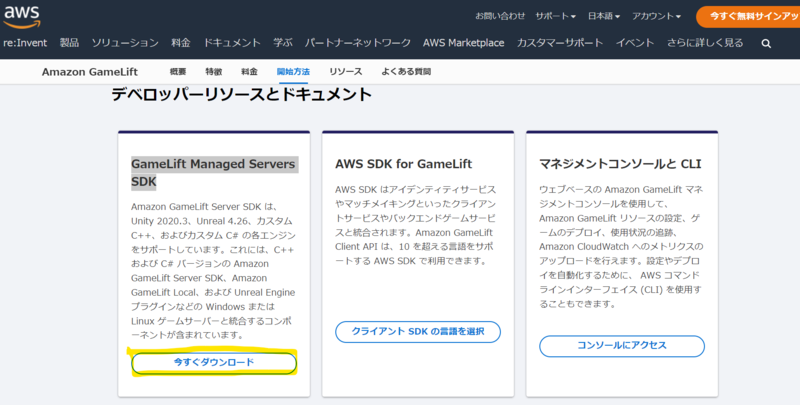This screenshot has width=800, height=405.
Task: Open the イベント menu
Action: [635, 43]
